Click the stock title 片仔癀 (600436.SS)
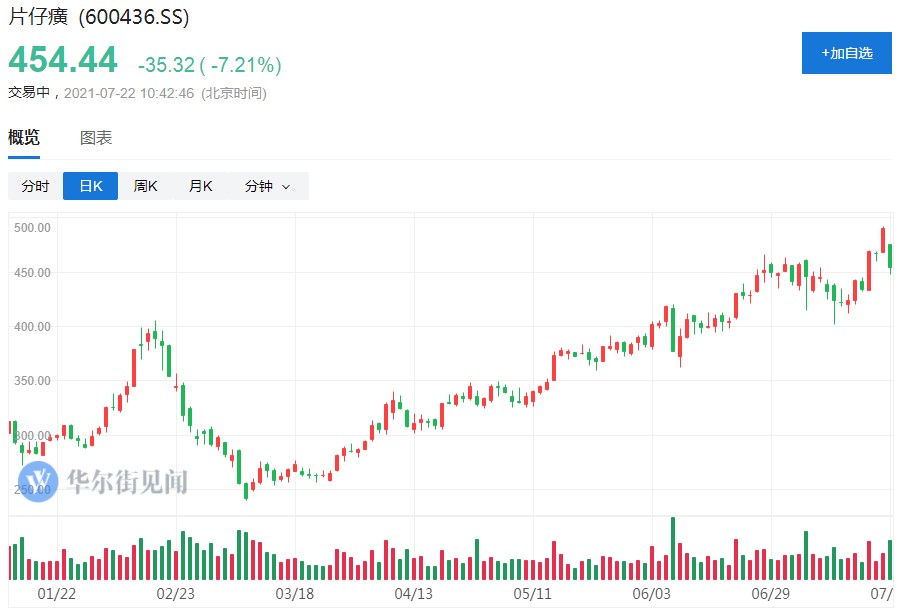The image size is (899, 608). pyautogui.click(x=99, y=18)
